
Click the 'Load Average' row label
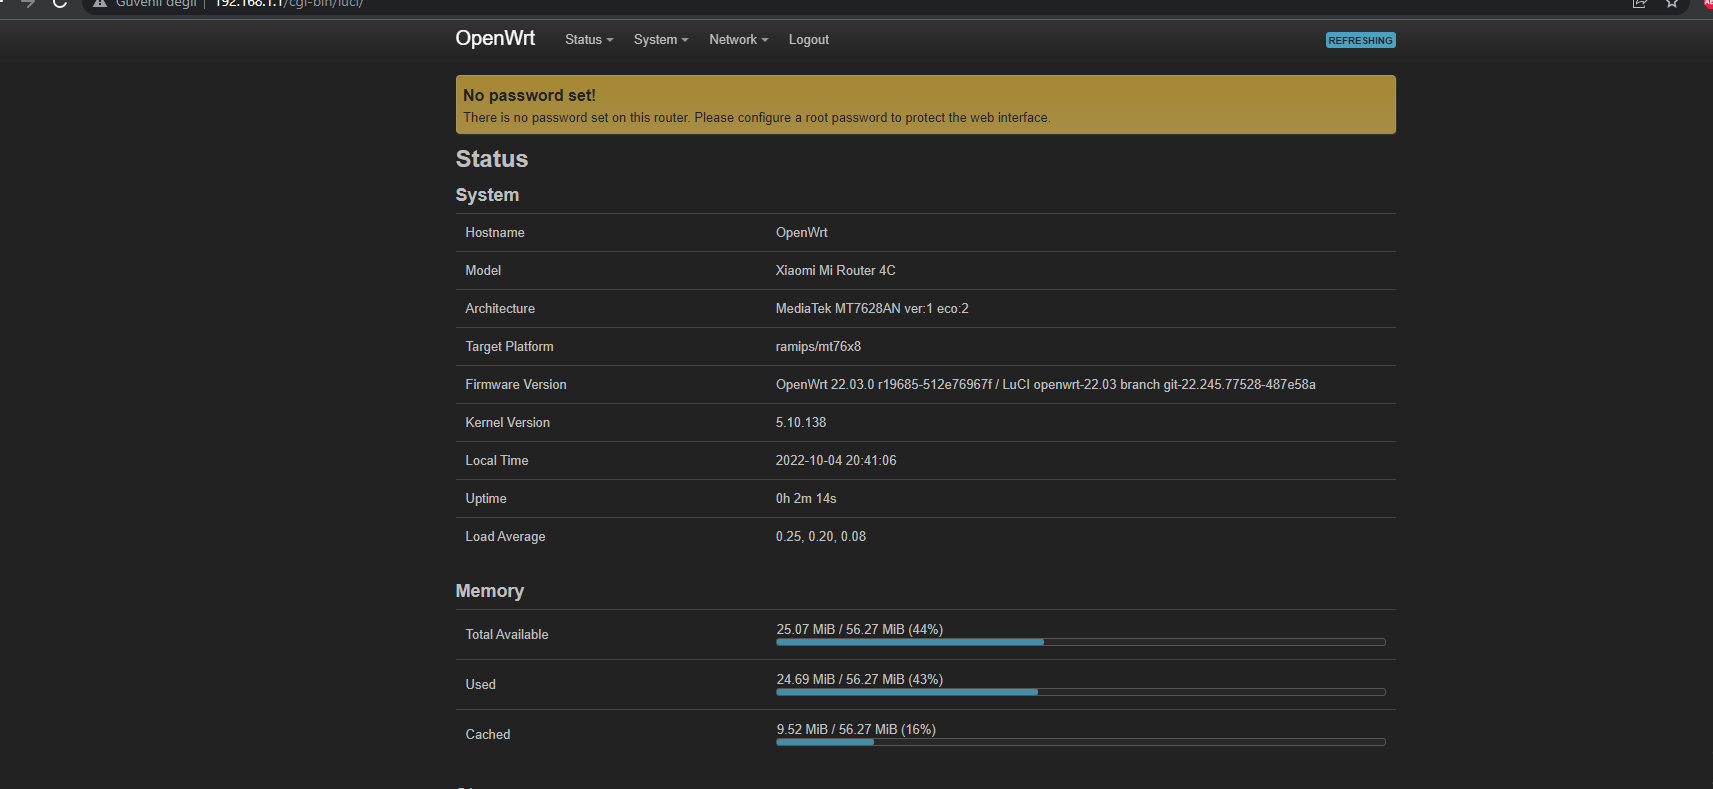pyautogui.click(x=505, y=537)
